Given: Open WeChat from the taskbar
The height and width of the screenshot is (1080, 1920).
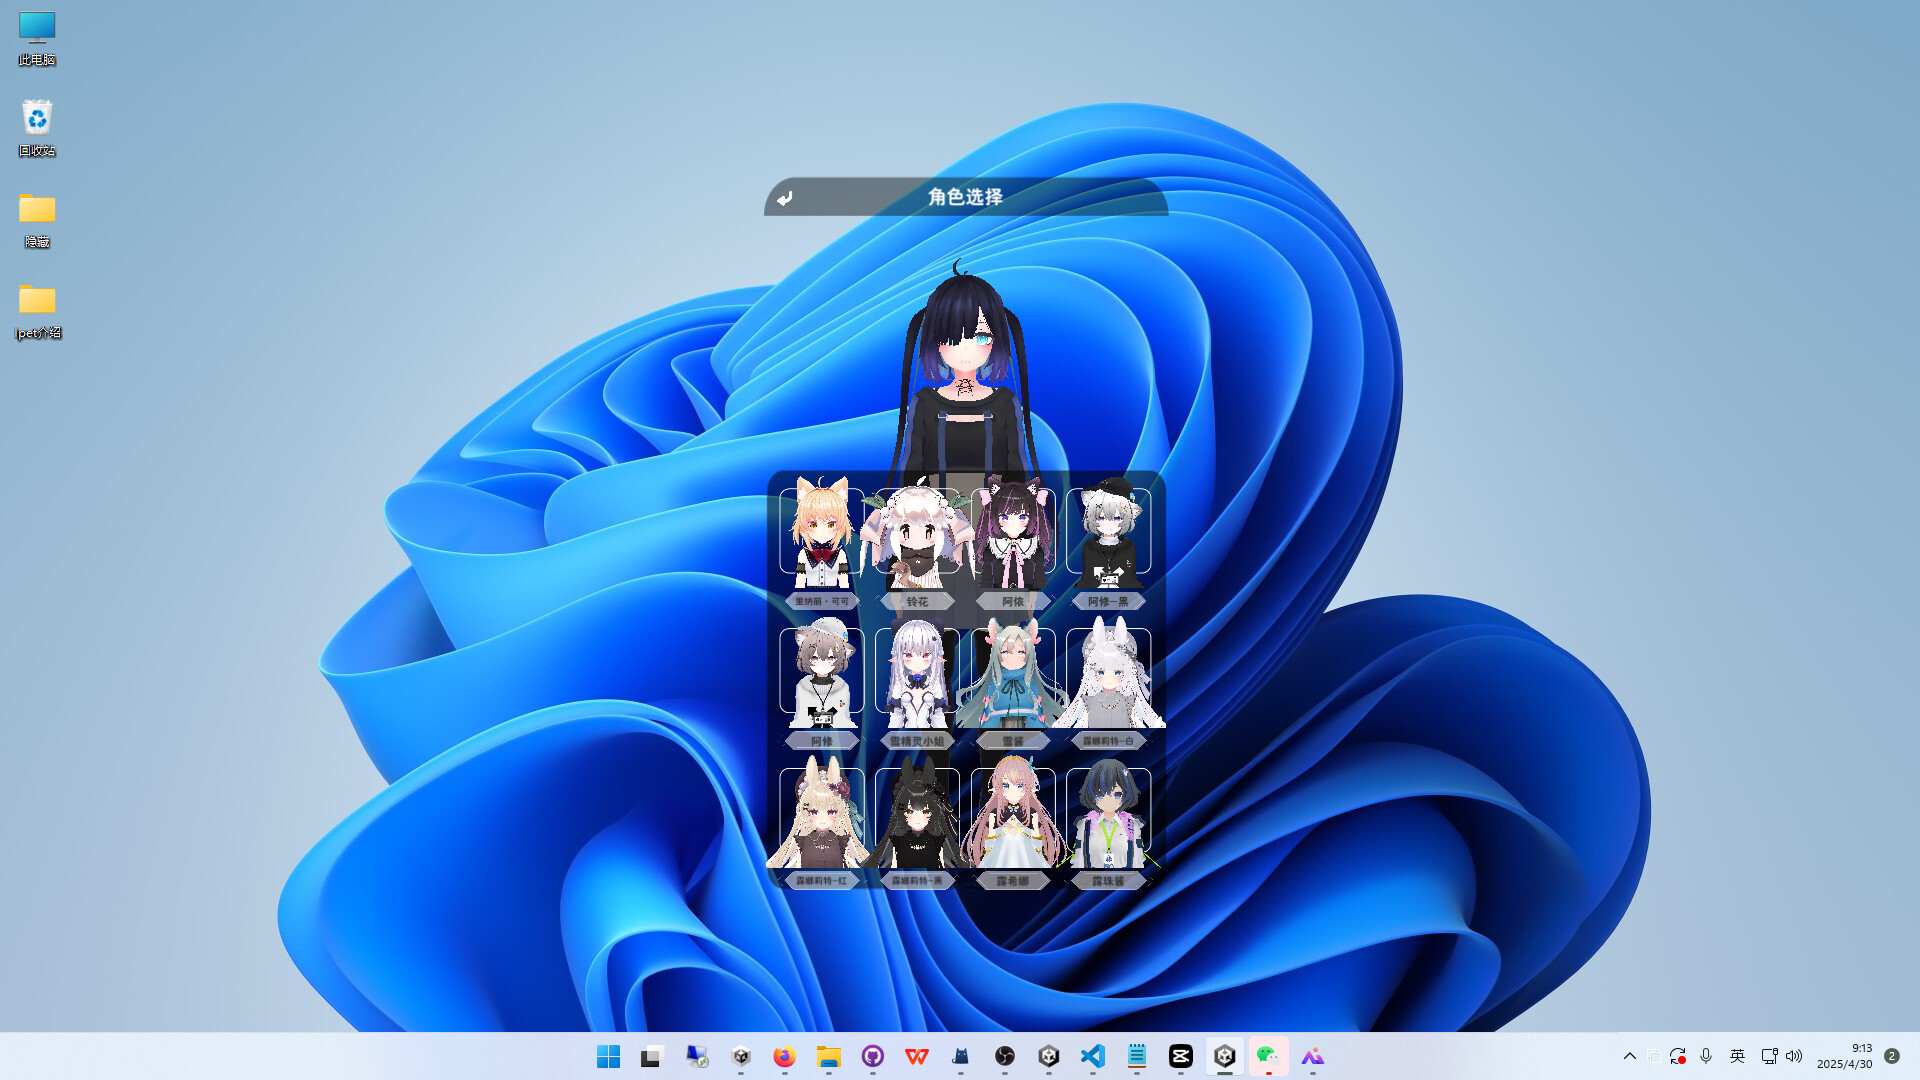Looking at the screenshot, I should coord(1268,1057).
